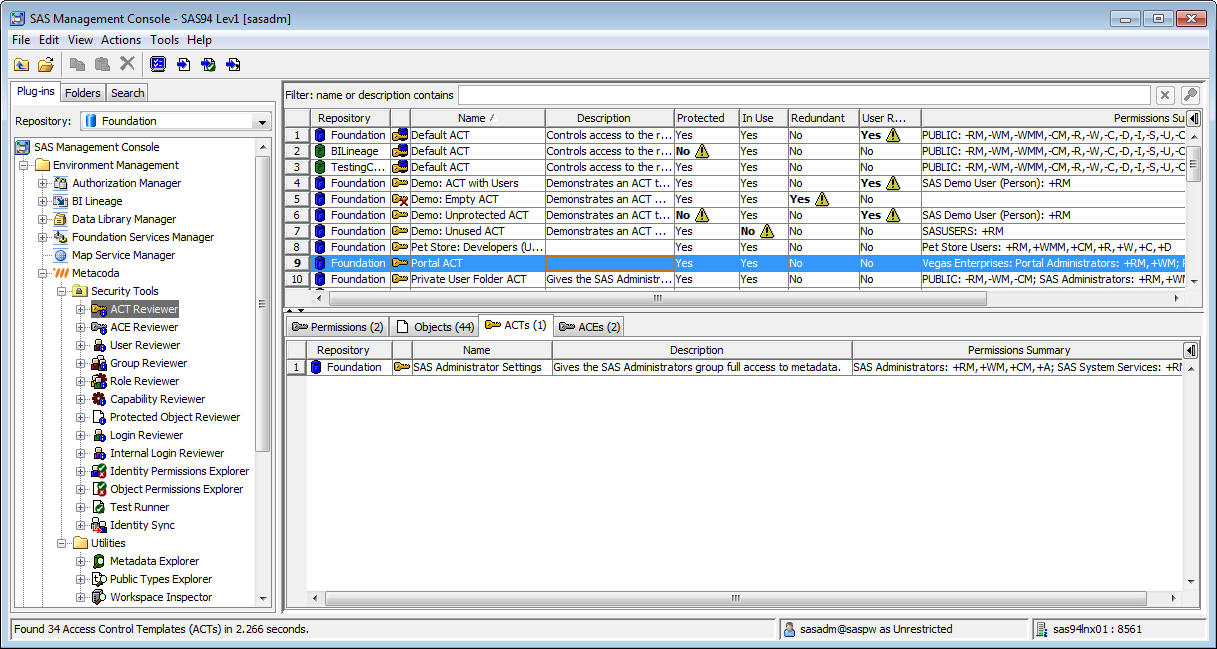This screenshot has height=649, width=1217.
Task: Switch to the Search tab
Action: tap(127, 93)
